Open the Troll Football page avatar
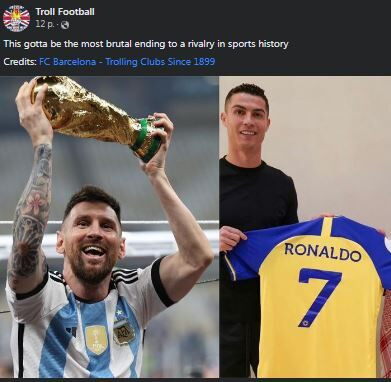391x382 pixels. coord(16,19)
